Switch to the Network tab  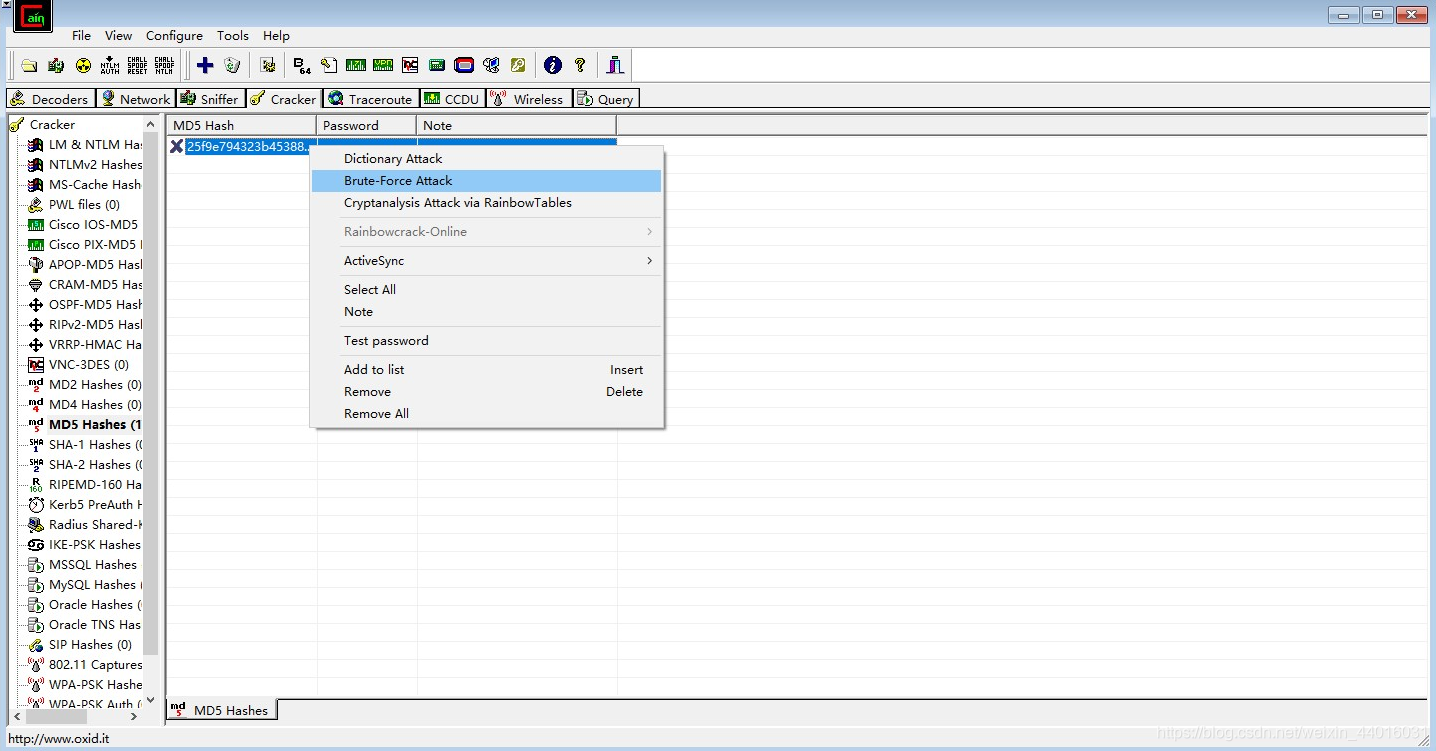[x=136, y=99]
